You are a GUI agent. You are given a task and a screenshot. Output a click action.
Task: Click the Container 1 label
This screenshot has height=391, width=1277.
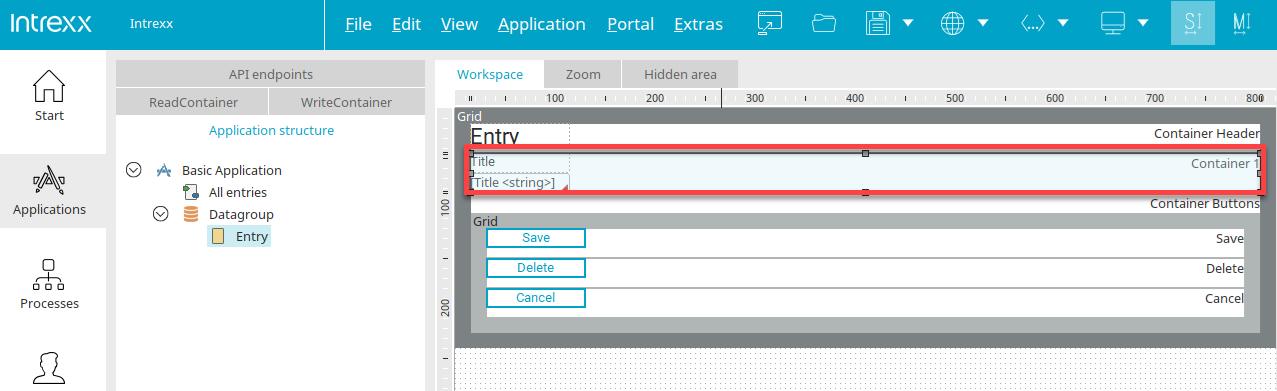(x=1225, y=164)
